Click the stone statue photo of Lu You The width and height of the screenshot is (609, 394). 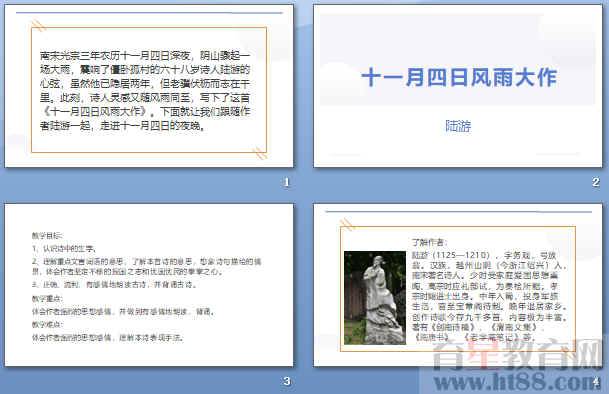(375, 298)
